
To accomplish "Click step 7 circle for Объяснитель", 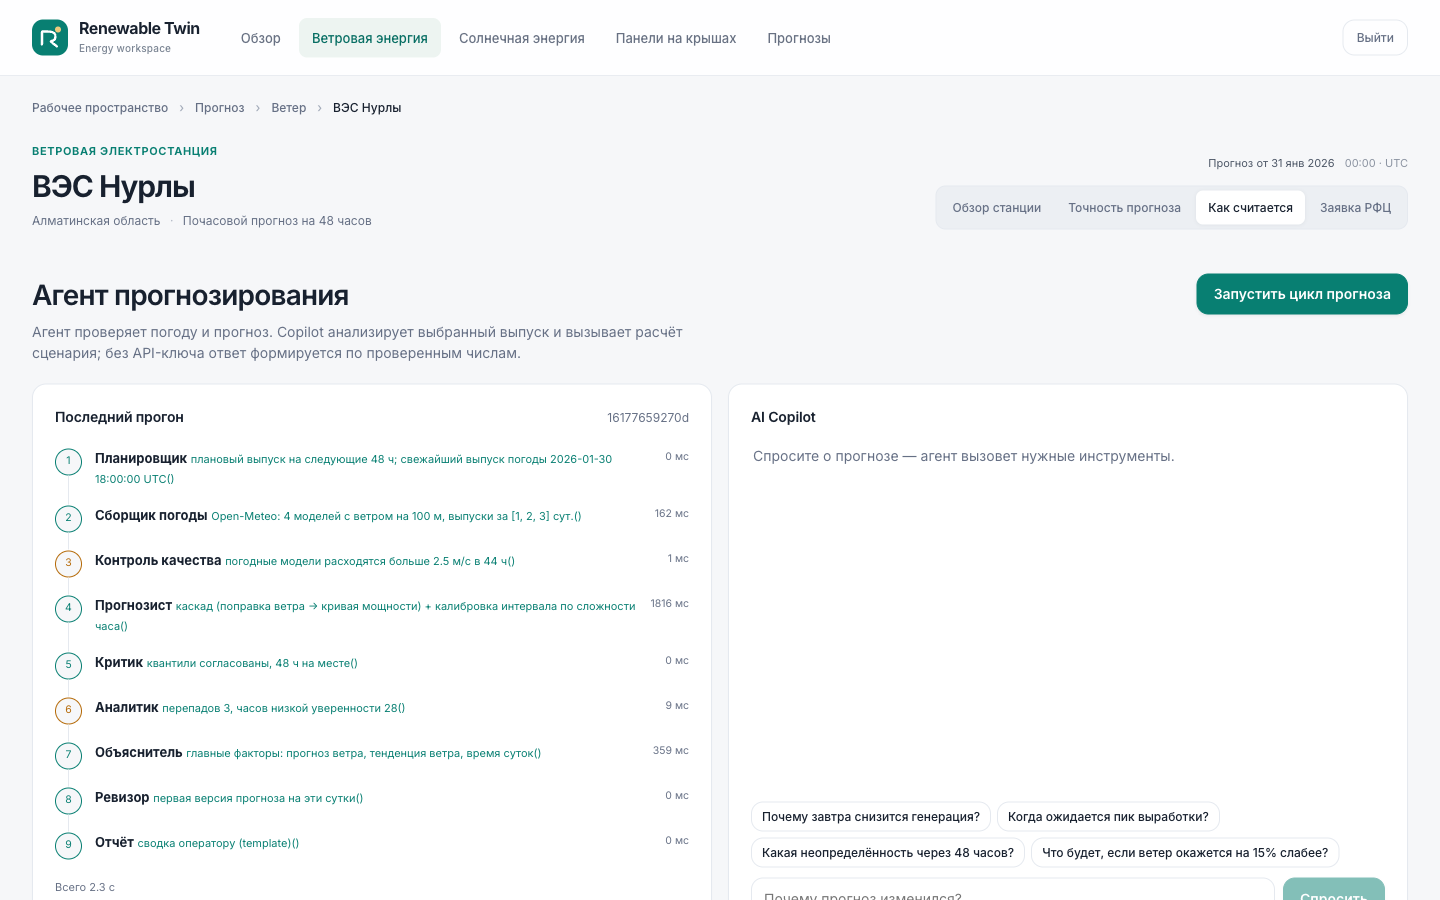I will (68, 756).
